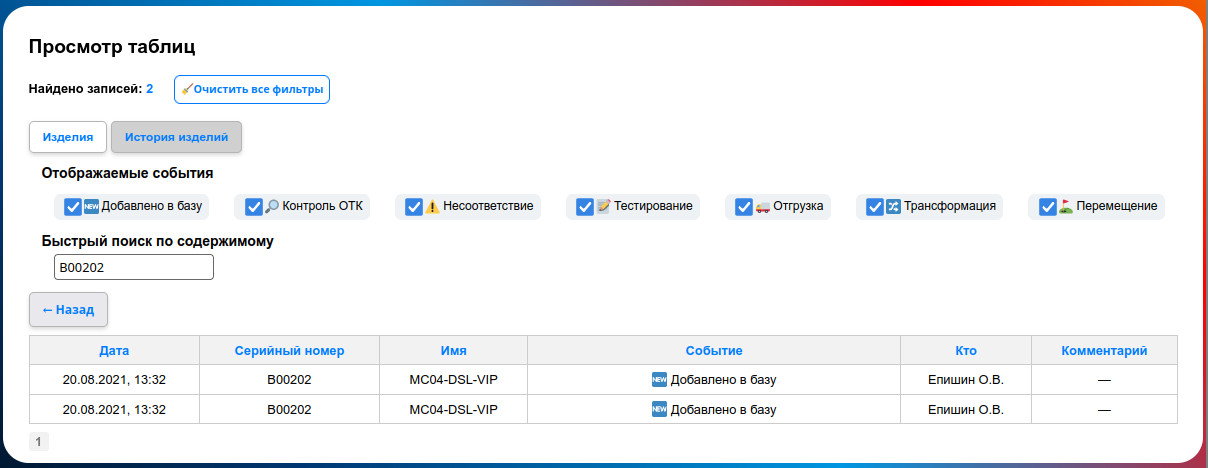
Task: Open the "История изделий" tab
Action: [176, 136]
